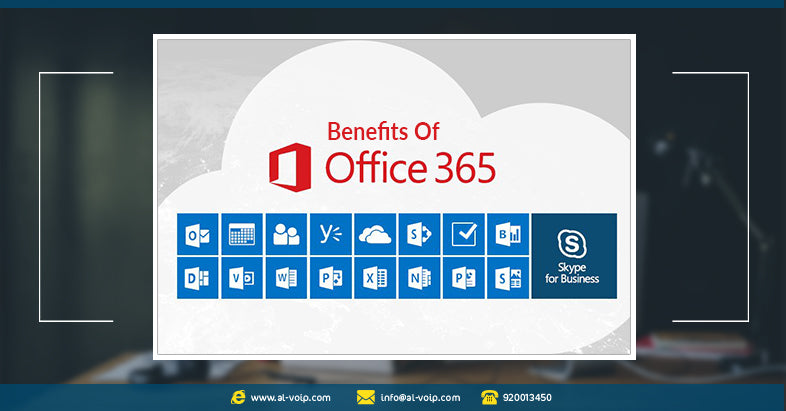Select the OneNote tile
This screenshot has height=411, width=786.
click(418, 278)
